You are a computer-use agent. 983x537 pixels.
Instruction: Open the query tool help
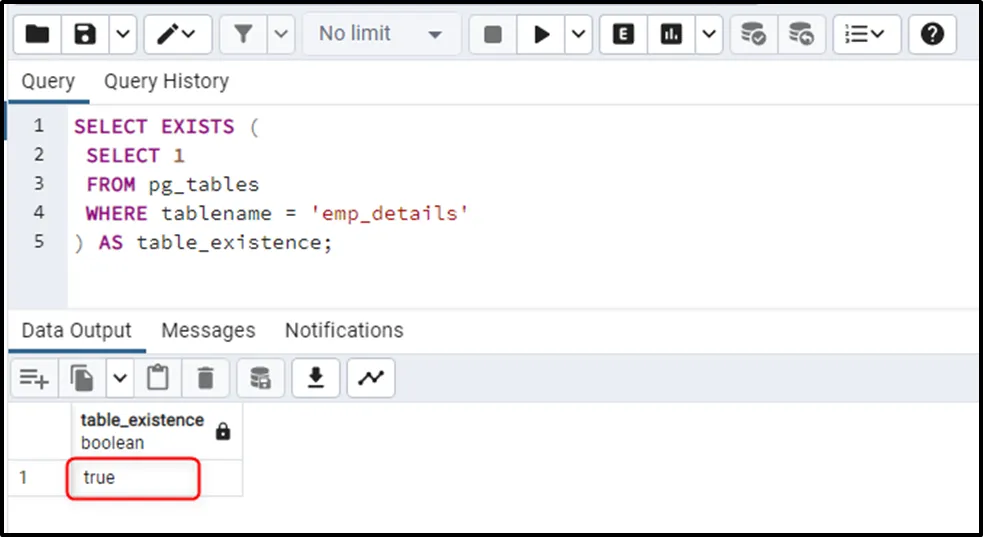(x=932, y=34)
